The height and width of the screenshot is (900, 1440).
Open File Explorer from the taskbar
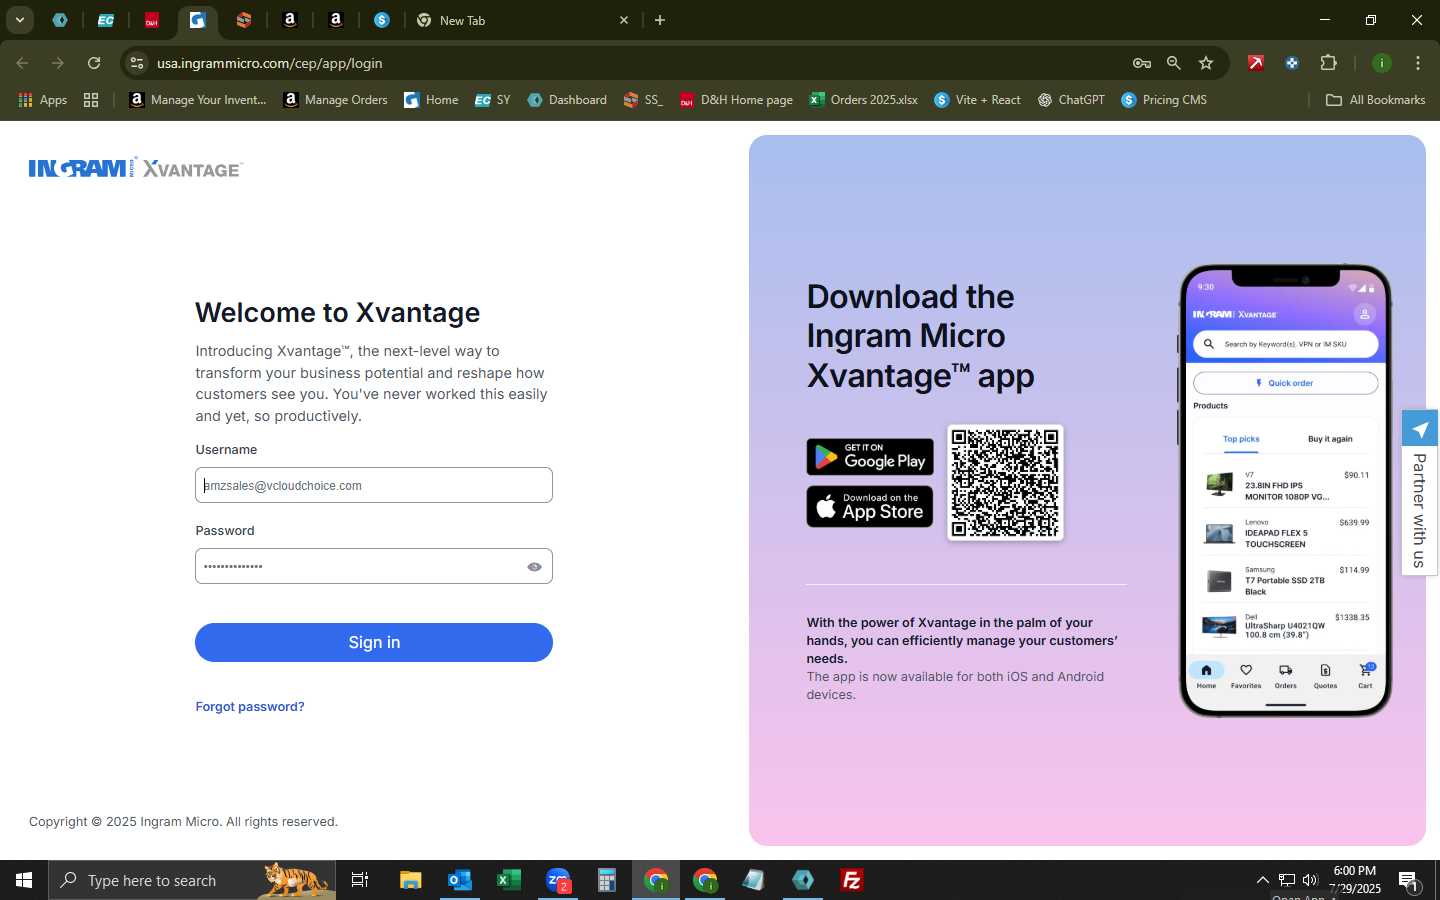[411, 880]
